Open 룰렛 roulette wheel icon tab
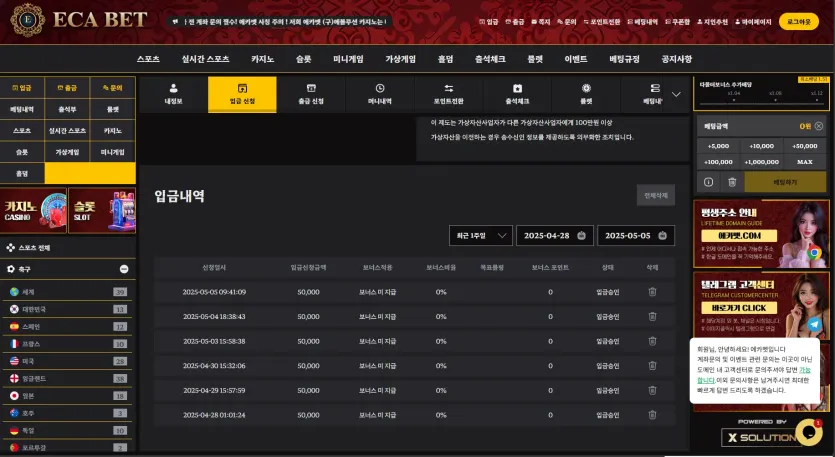The height and width of the screenshot is (457, 835). coord(586,94)
